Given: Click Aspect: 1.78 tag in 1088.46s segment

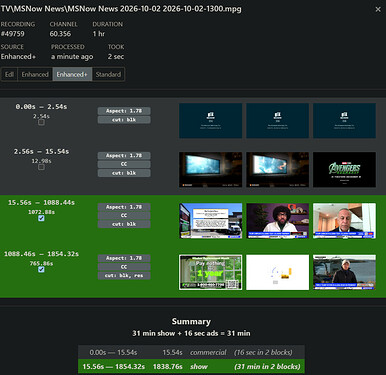Looking at the screenshot, I should pos(124,258).
